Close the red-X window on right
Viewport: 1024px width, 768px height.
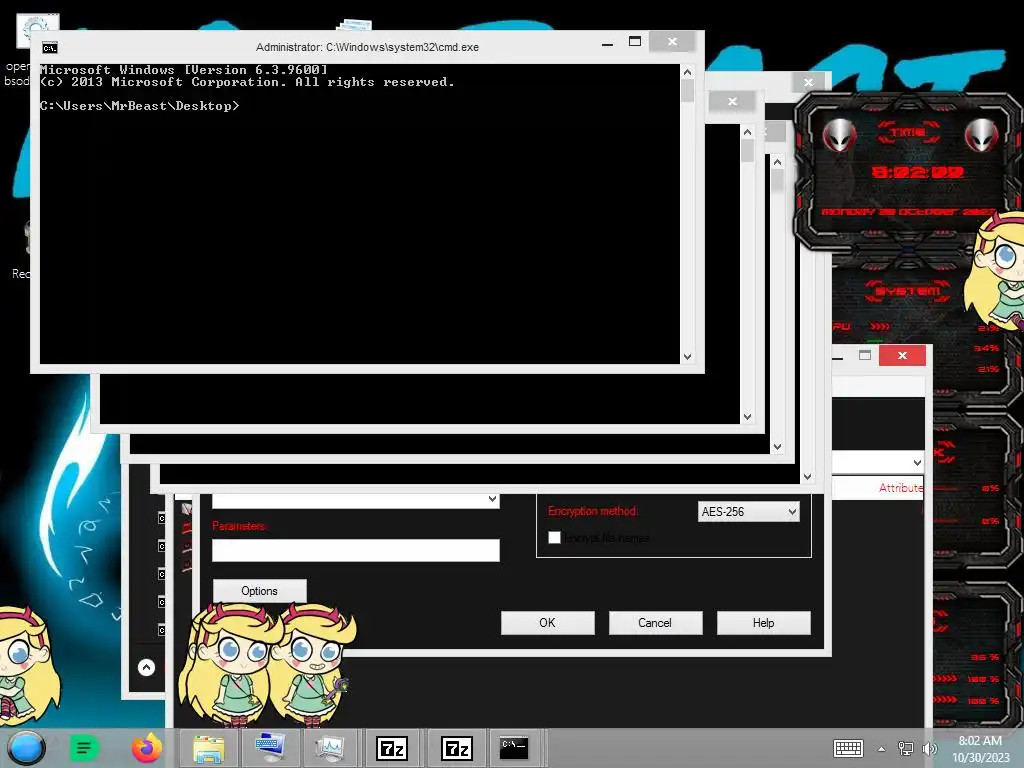[903, 355]
